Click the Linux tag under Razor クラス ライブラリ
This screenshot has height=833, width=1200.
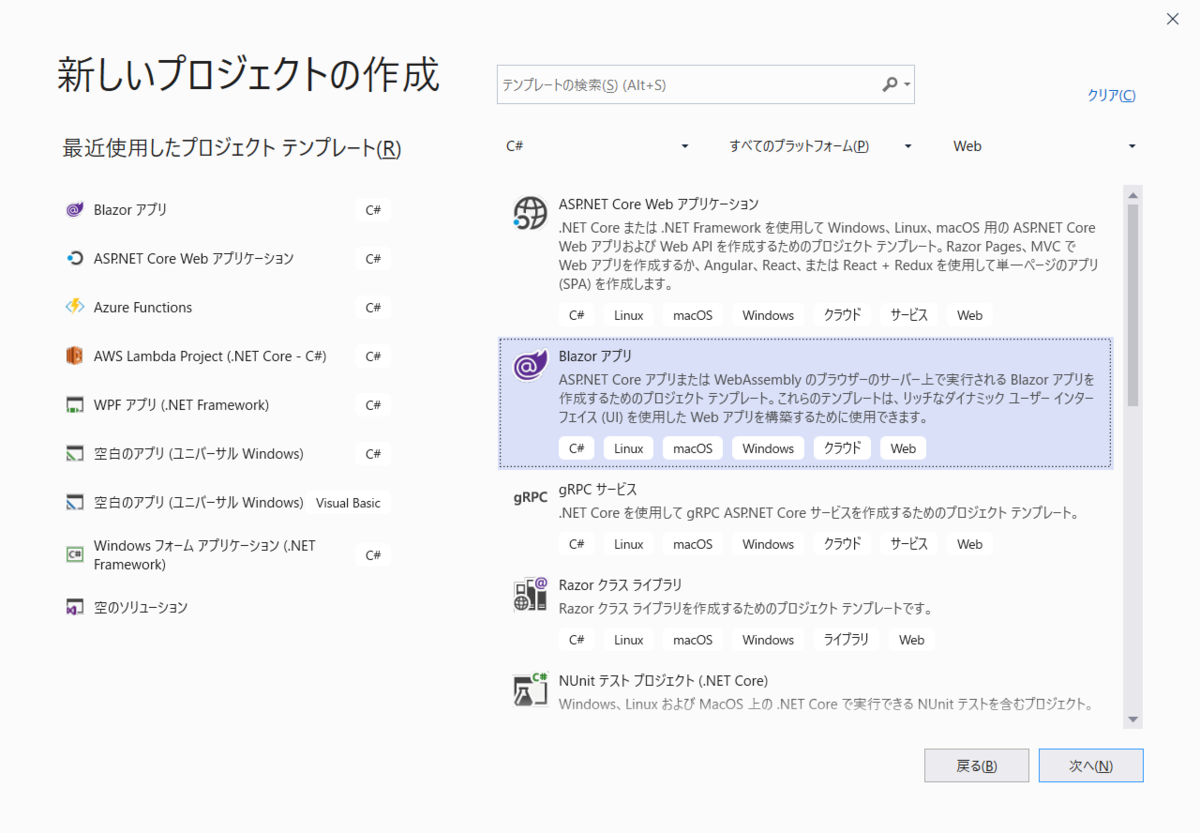point(629,640)
